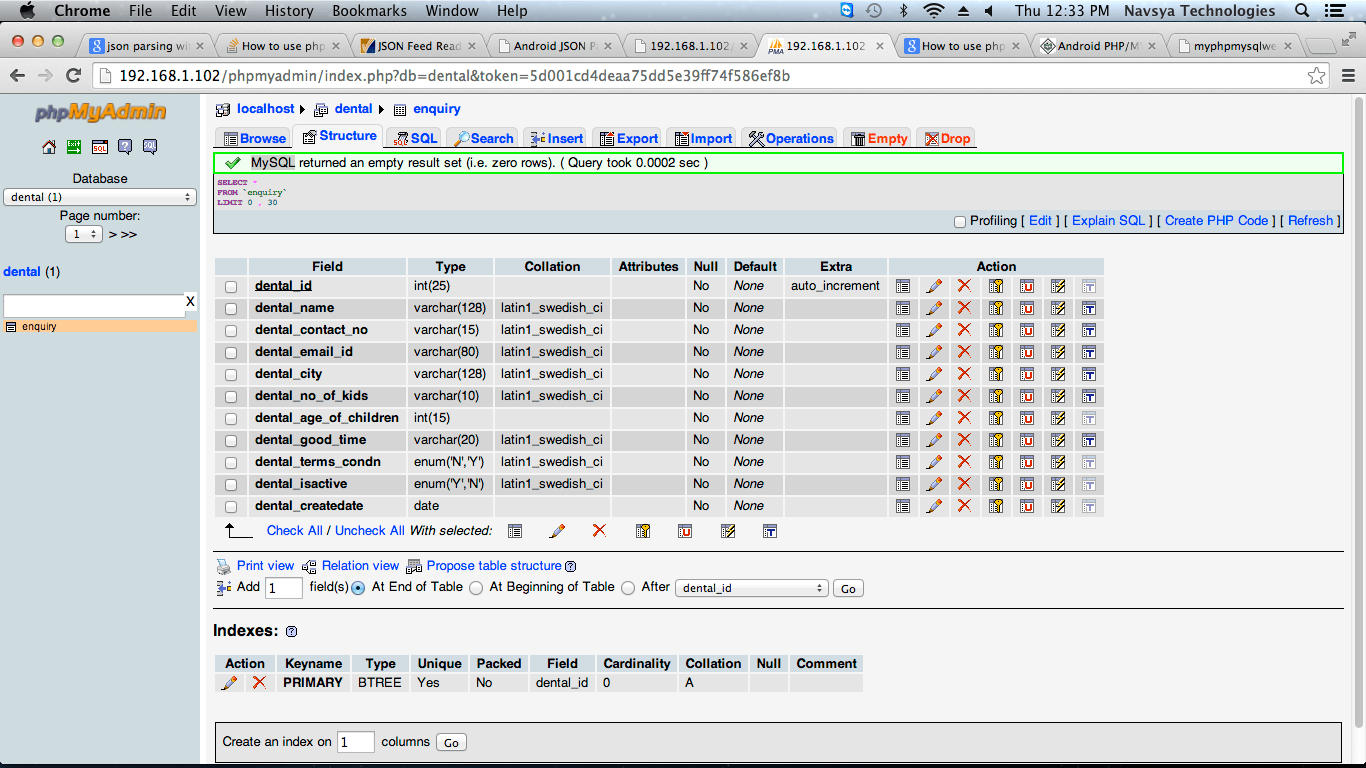Select the At Beginning of Table radio button
Viewport: 1366px width, 768px height.
point(475,588)
